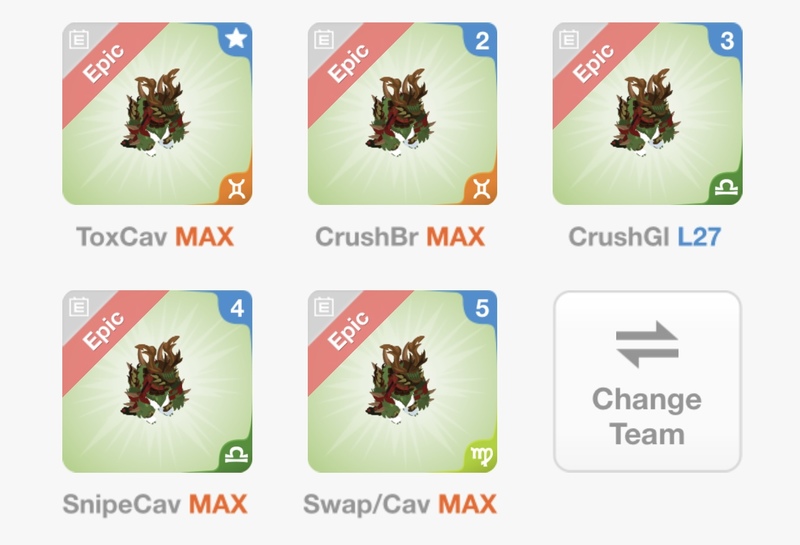Click the Change Team button text

pyautogui.click(x=647, y=416)
